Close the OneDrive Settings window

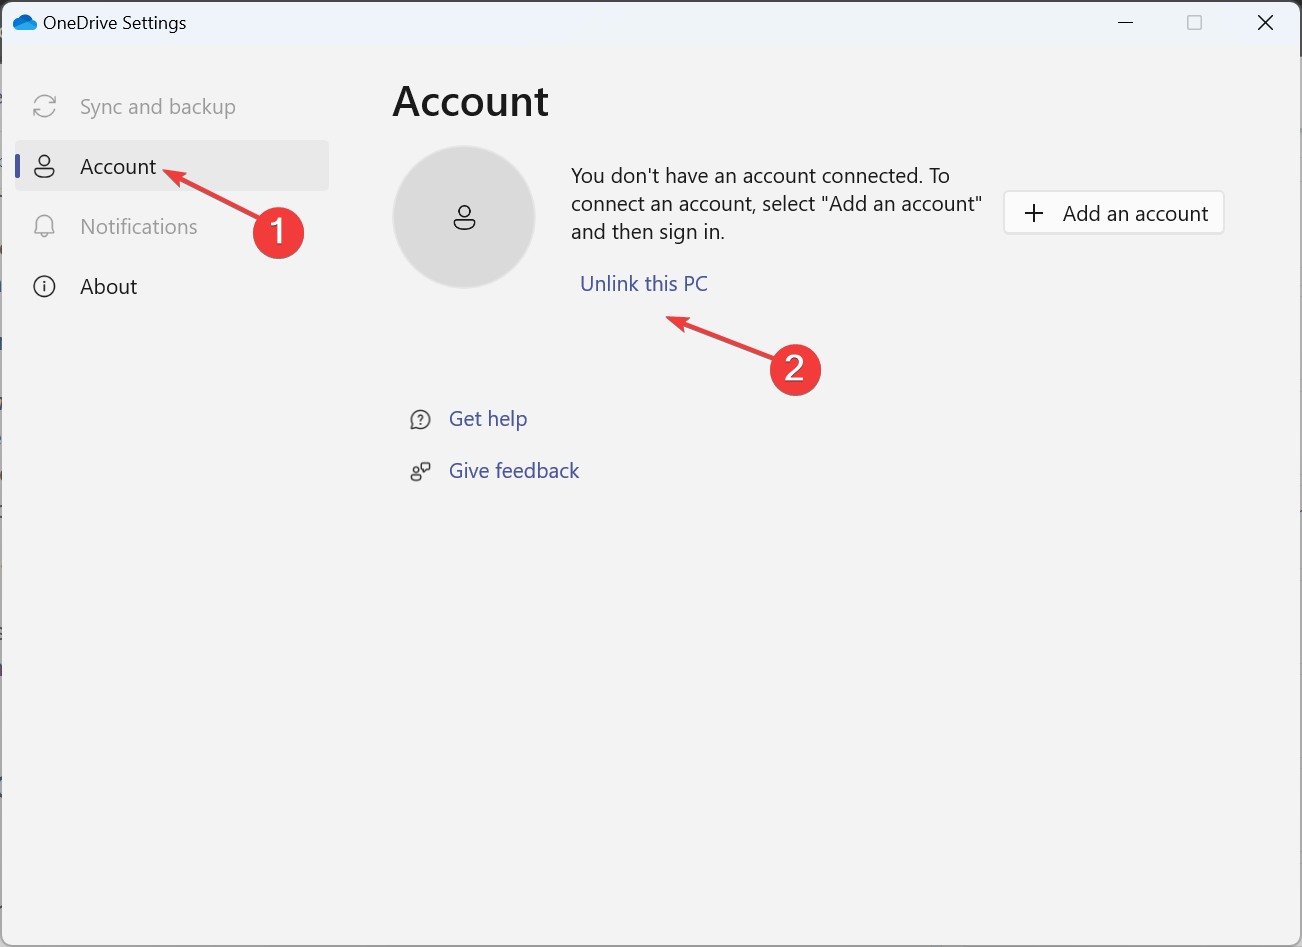click(x=1265, y=22)
